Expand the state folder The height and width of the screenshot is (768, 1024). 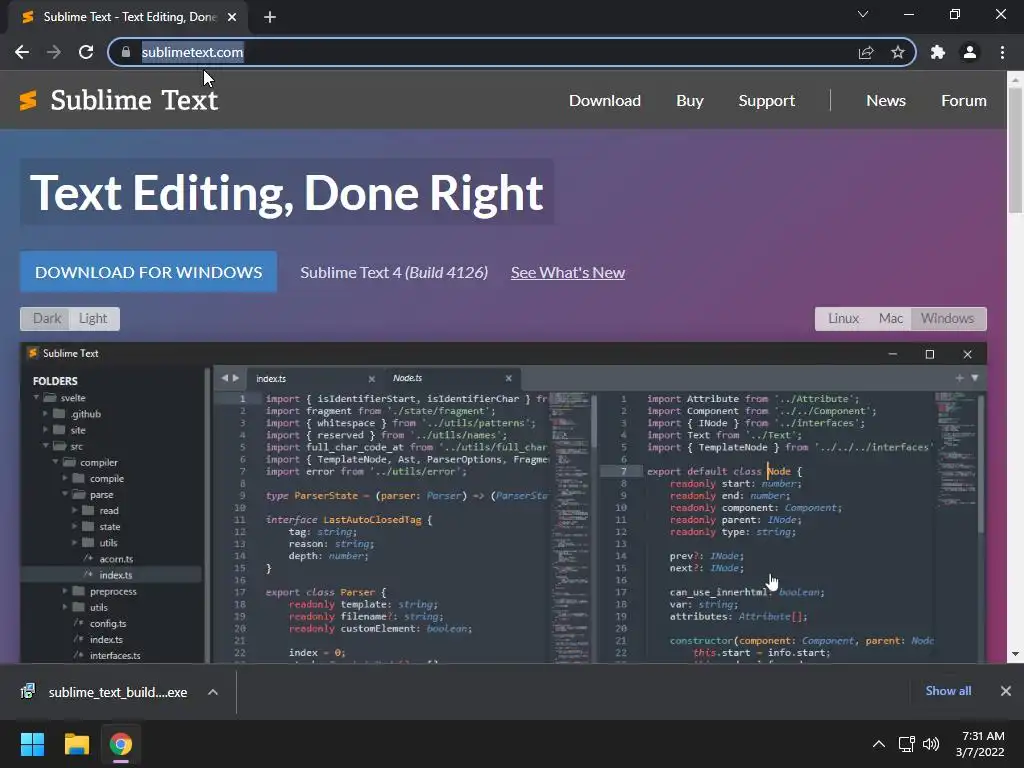(74, 526)
